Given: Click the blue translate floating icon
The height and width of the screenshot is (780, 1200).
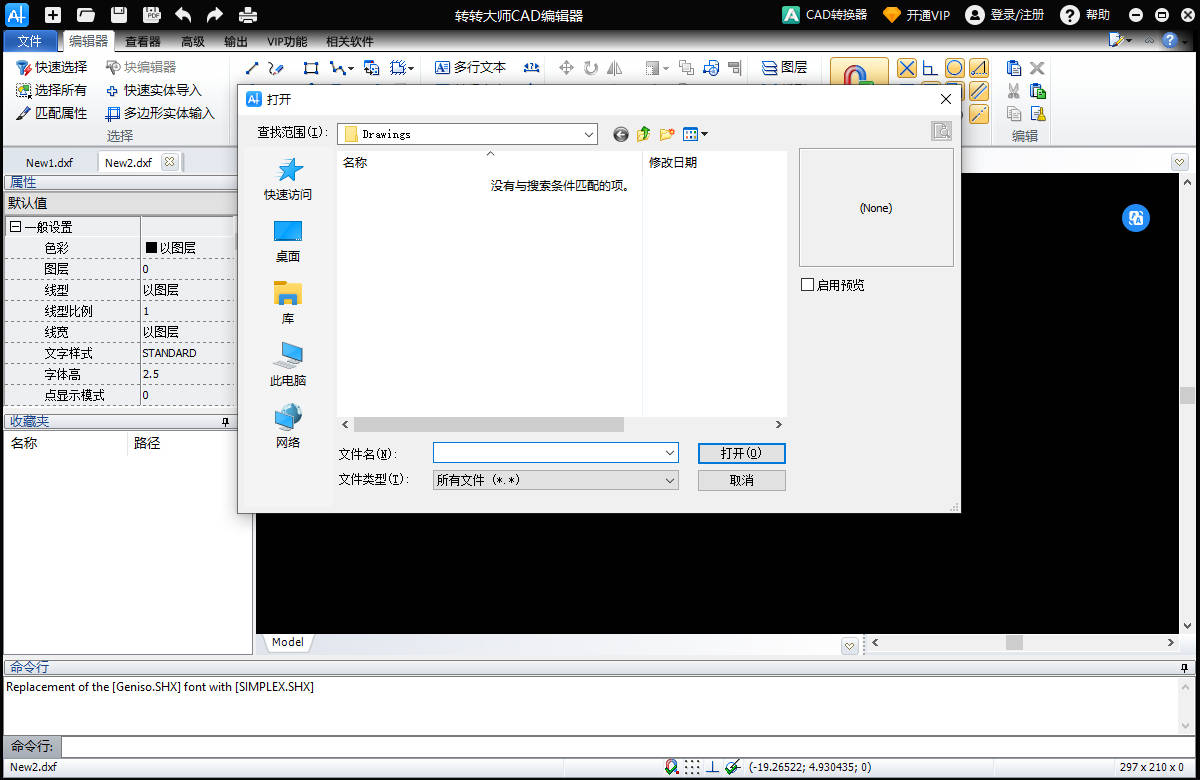Looking at the screenshot, I should pos(1136,218).
